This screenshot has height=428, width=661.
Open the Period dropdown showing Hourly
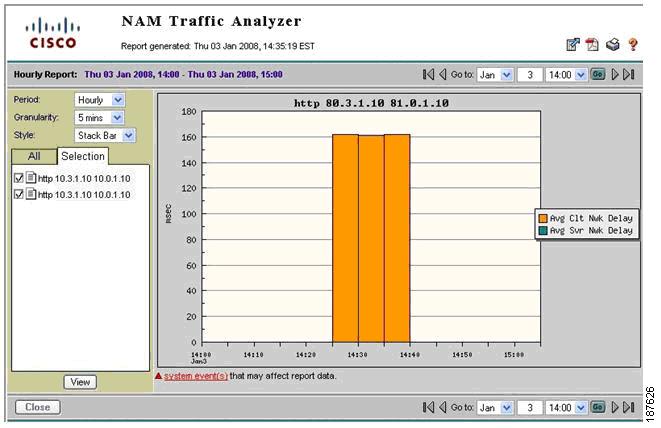click(x=99, y=100)
